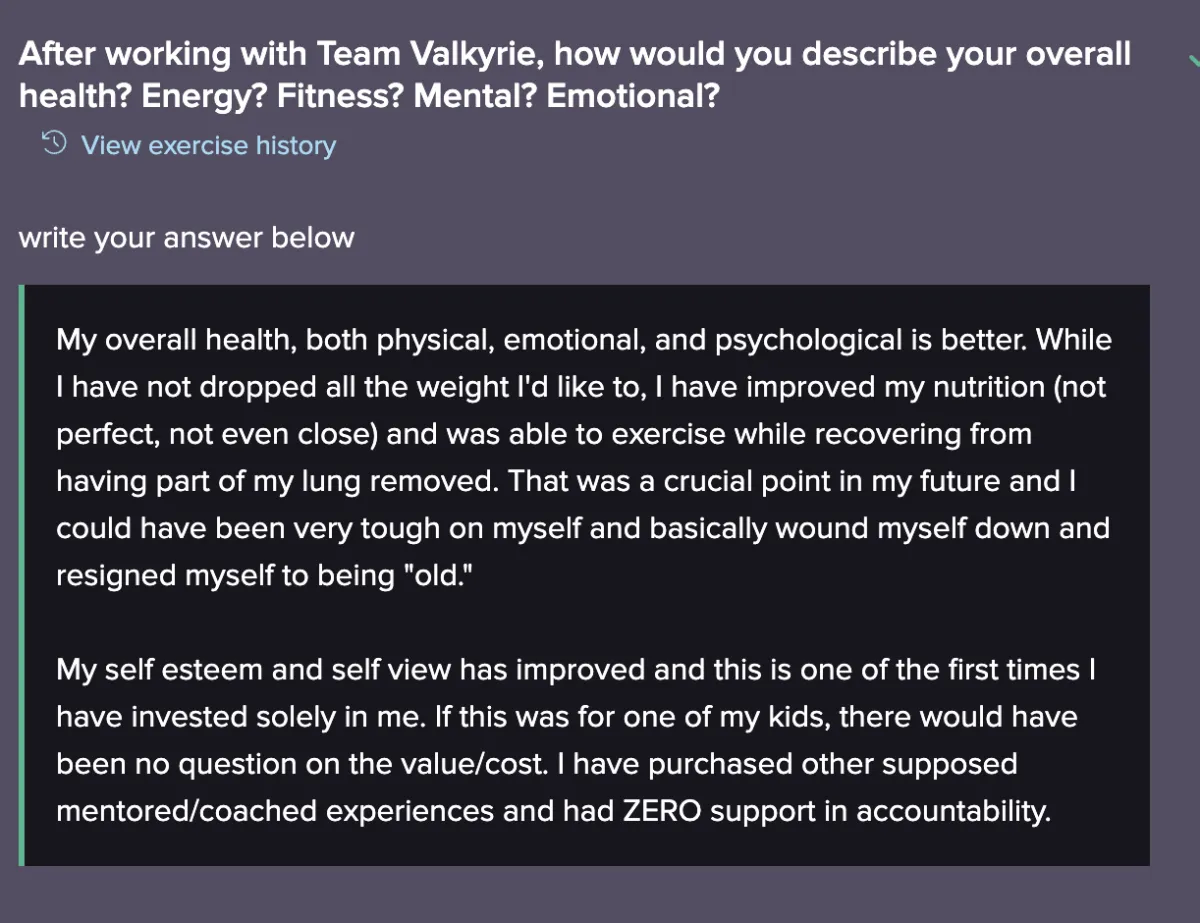The width and height of the screenshot is (1200, 923).
Task: Place cursor at "My self esteem" paragraph start
Action: (58, 669)
